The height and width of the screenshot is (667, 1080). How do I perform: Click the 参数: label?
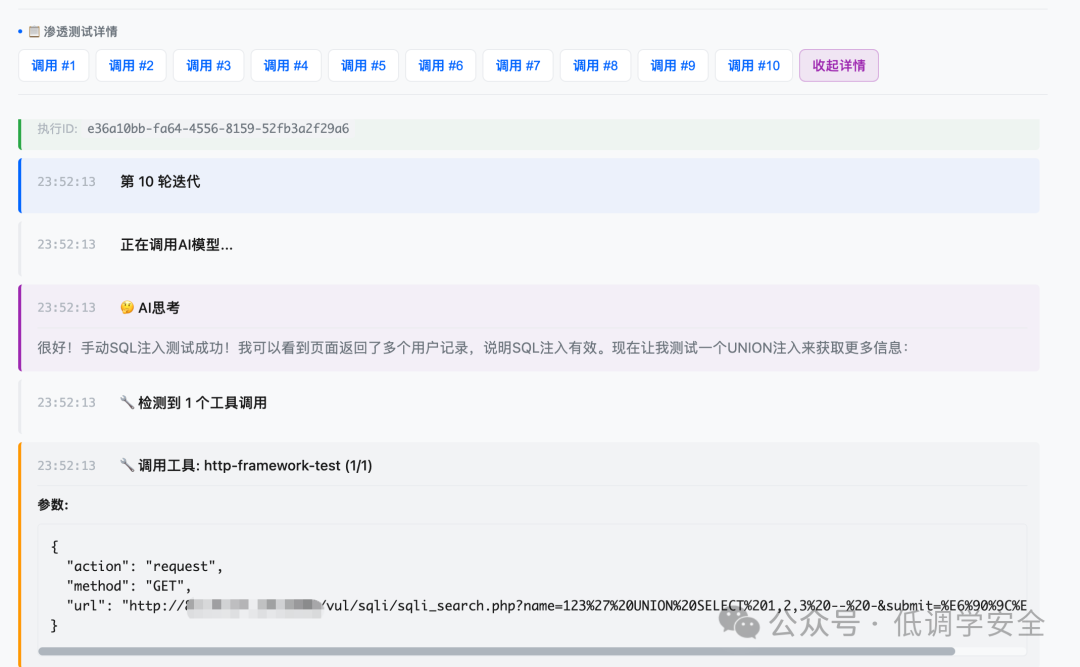pyautogui.click(x=53, y=504)
